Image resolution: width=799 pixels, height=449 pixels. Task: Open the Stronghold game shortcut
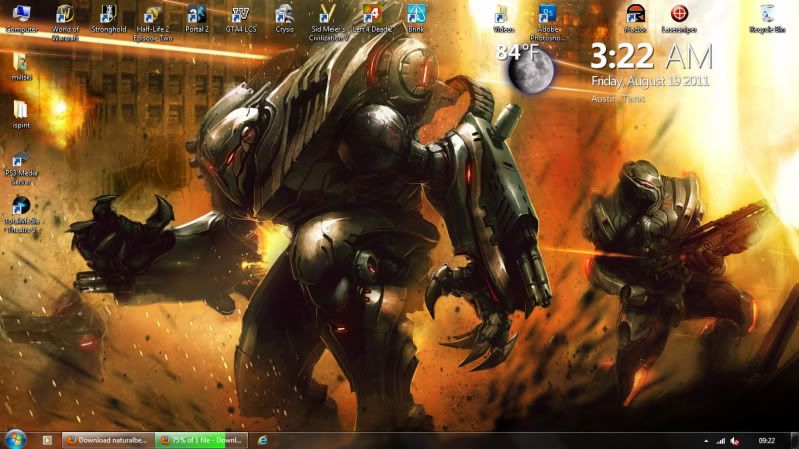[x=109, y=19]
